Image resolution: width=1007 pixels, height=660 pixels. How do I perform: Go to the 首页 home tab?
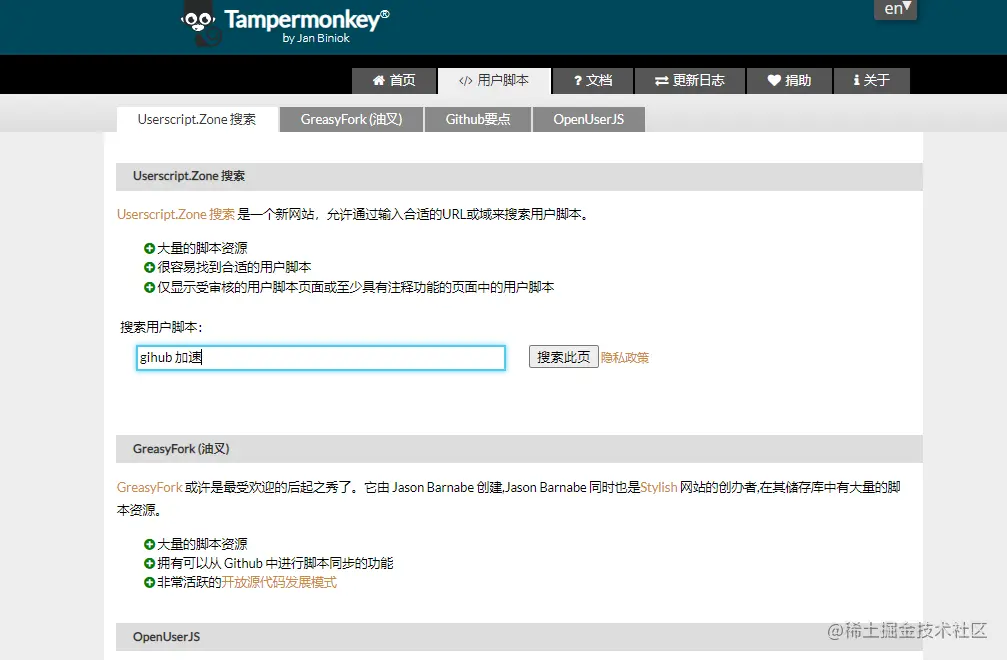394,81
